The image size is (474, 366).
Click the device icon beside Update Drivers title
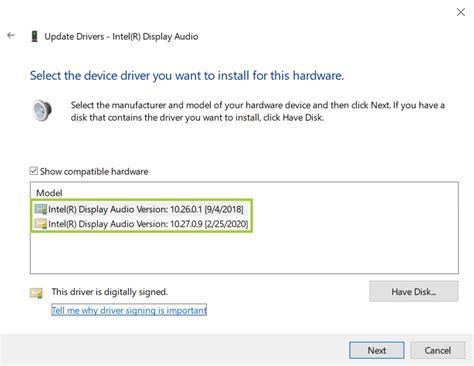(34, 36)
